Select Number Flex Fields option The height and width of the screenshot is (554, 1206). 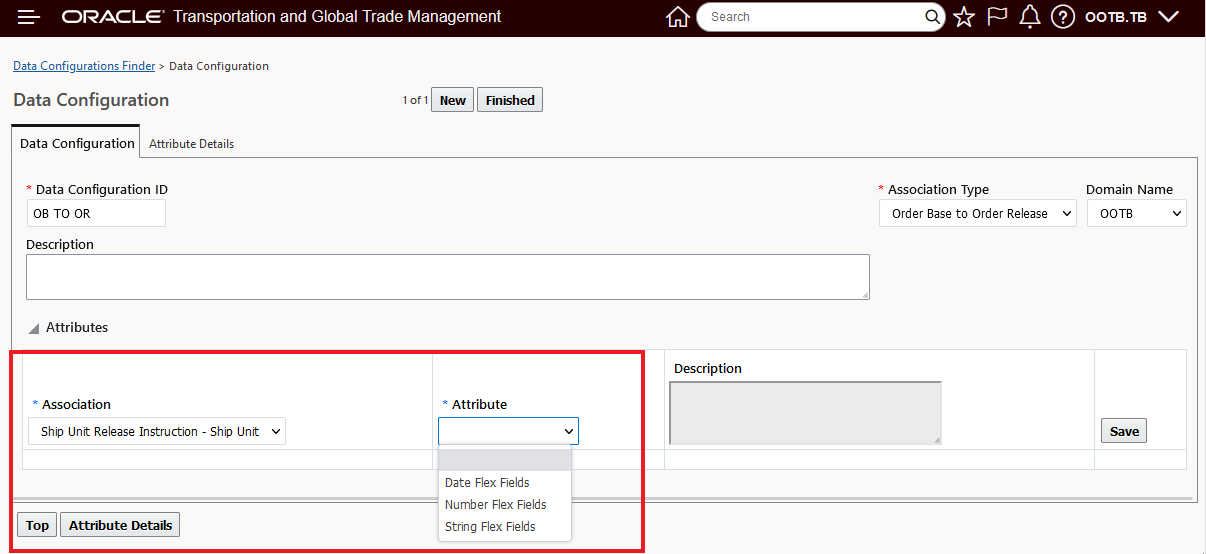coord(505,505)
